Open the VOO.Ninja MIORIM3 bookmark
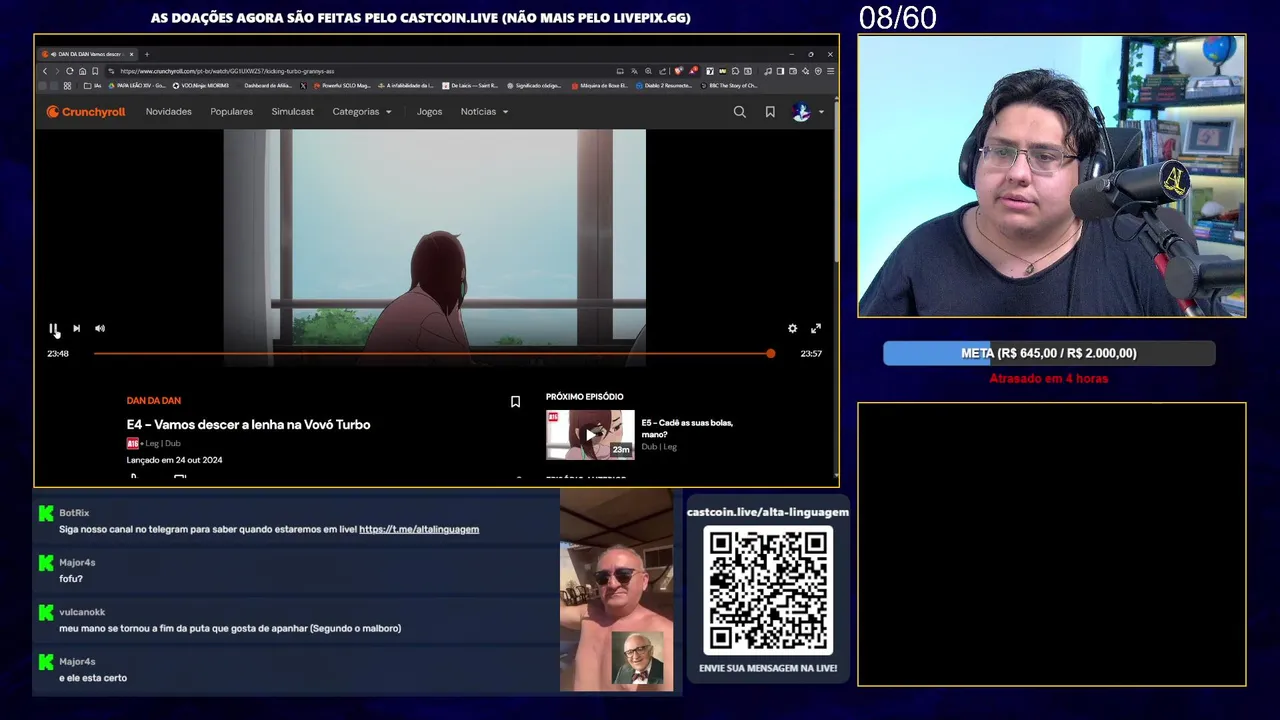Image resolution: width=1280 pixels, height=720 pixels. 201,86
